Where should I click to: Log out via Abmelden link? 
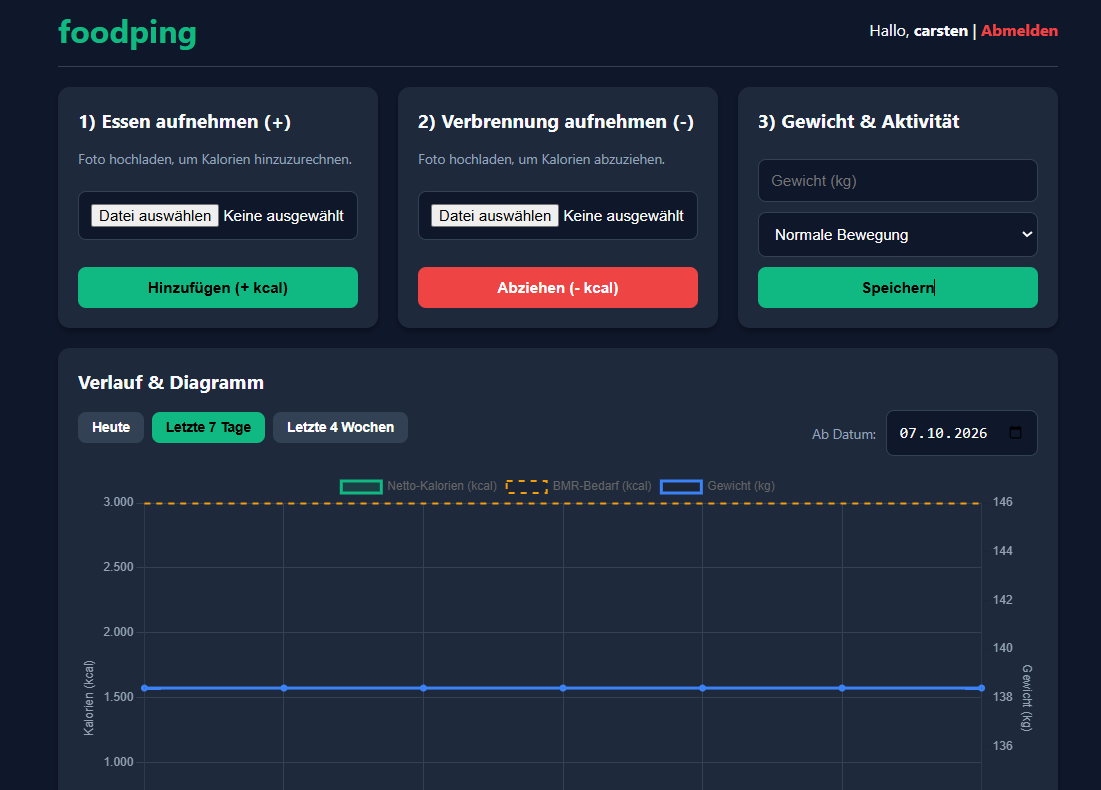click(1019, 31)
